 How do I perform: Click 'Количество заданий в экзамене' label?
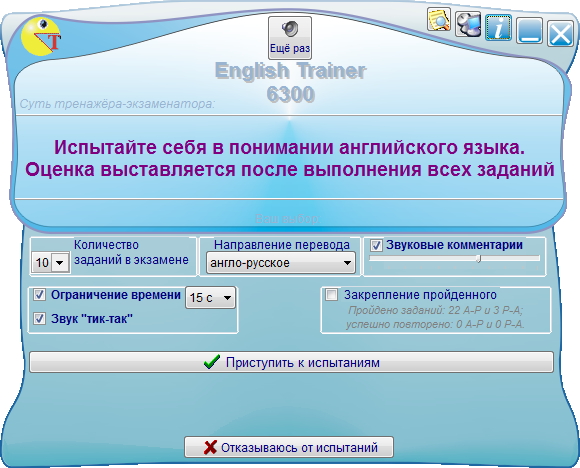pos(131,252)
